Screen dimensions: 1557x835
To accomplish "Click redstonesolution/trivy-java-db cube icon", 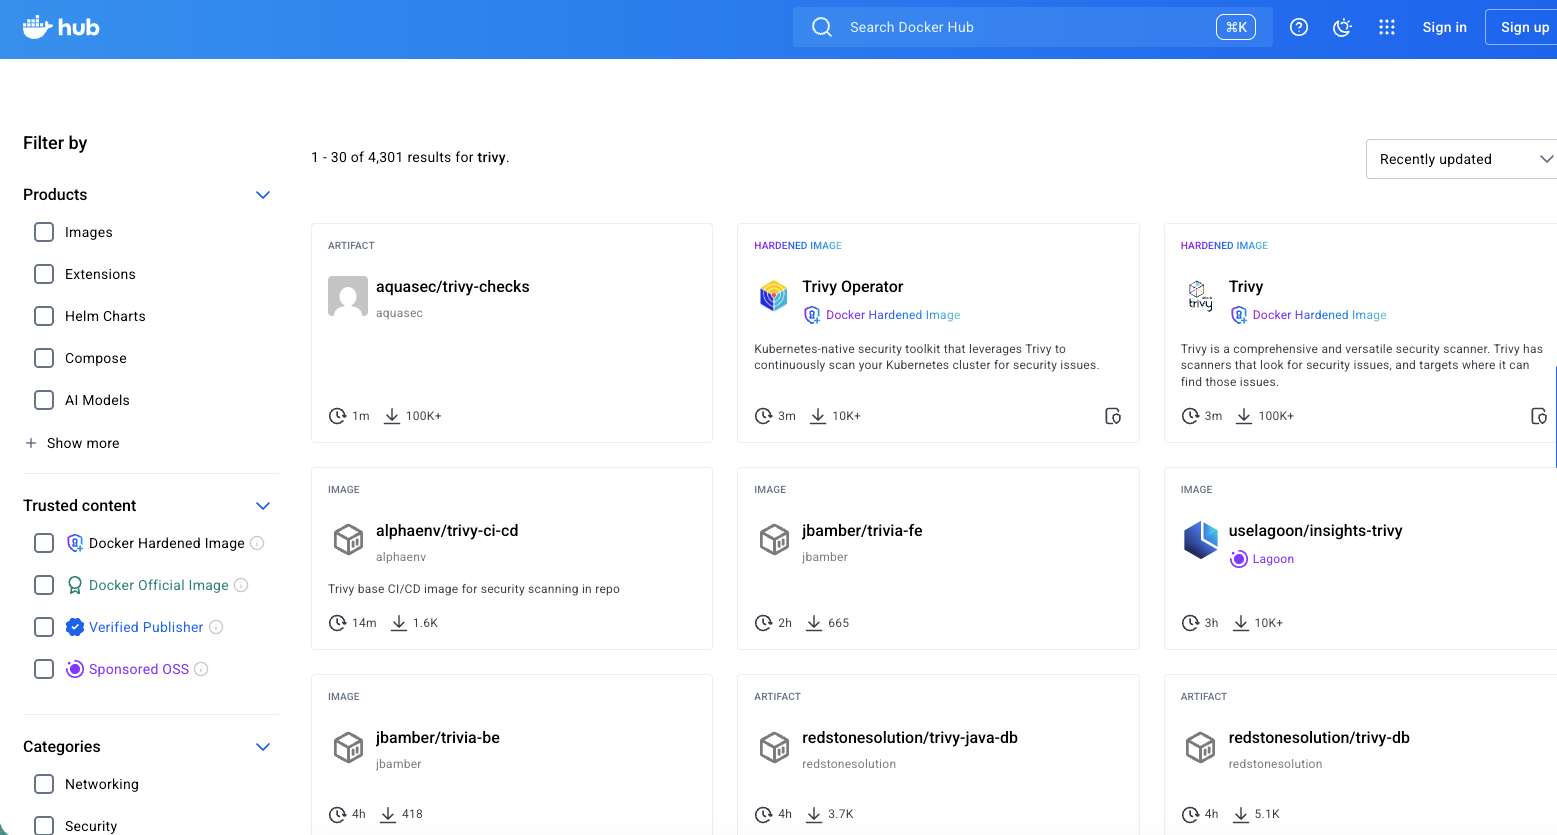I will (774, 747).
